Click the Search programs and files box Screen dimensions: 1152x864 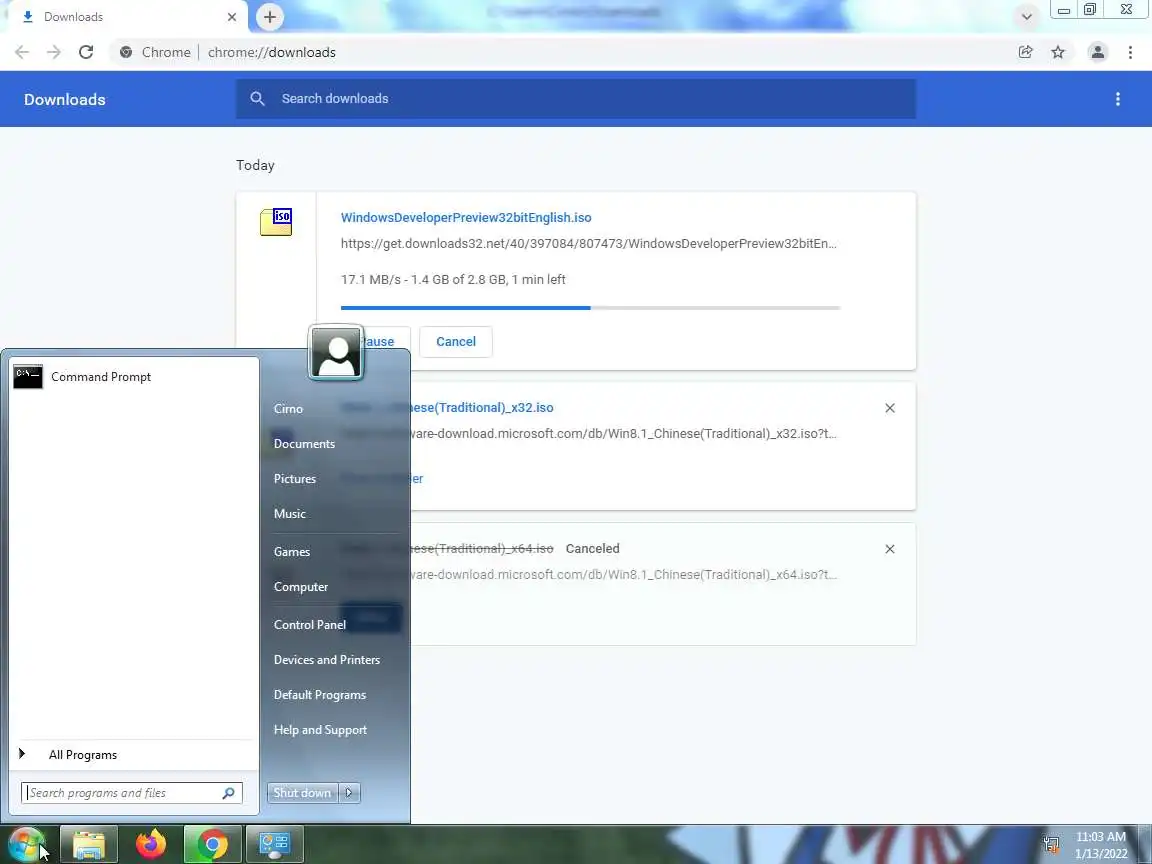pyautogui.click(x=132, y=793)
